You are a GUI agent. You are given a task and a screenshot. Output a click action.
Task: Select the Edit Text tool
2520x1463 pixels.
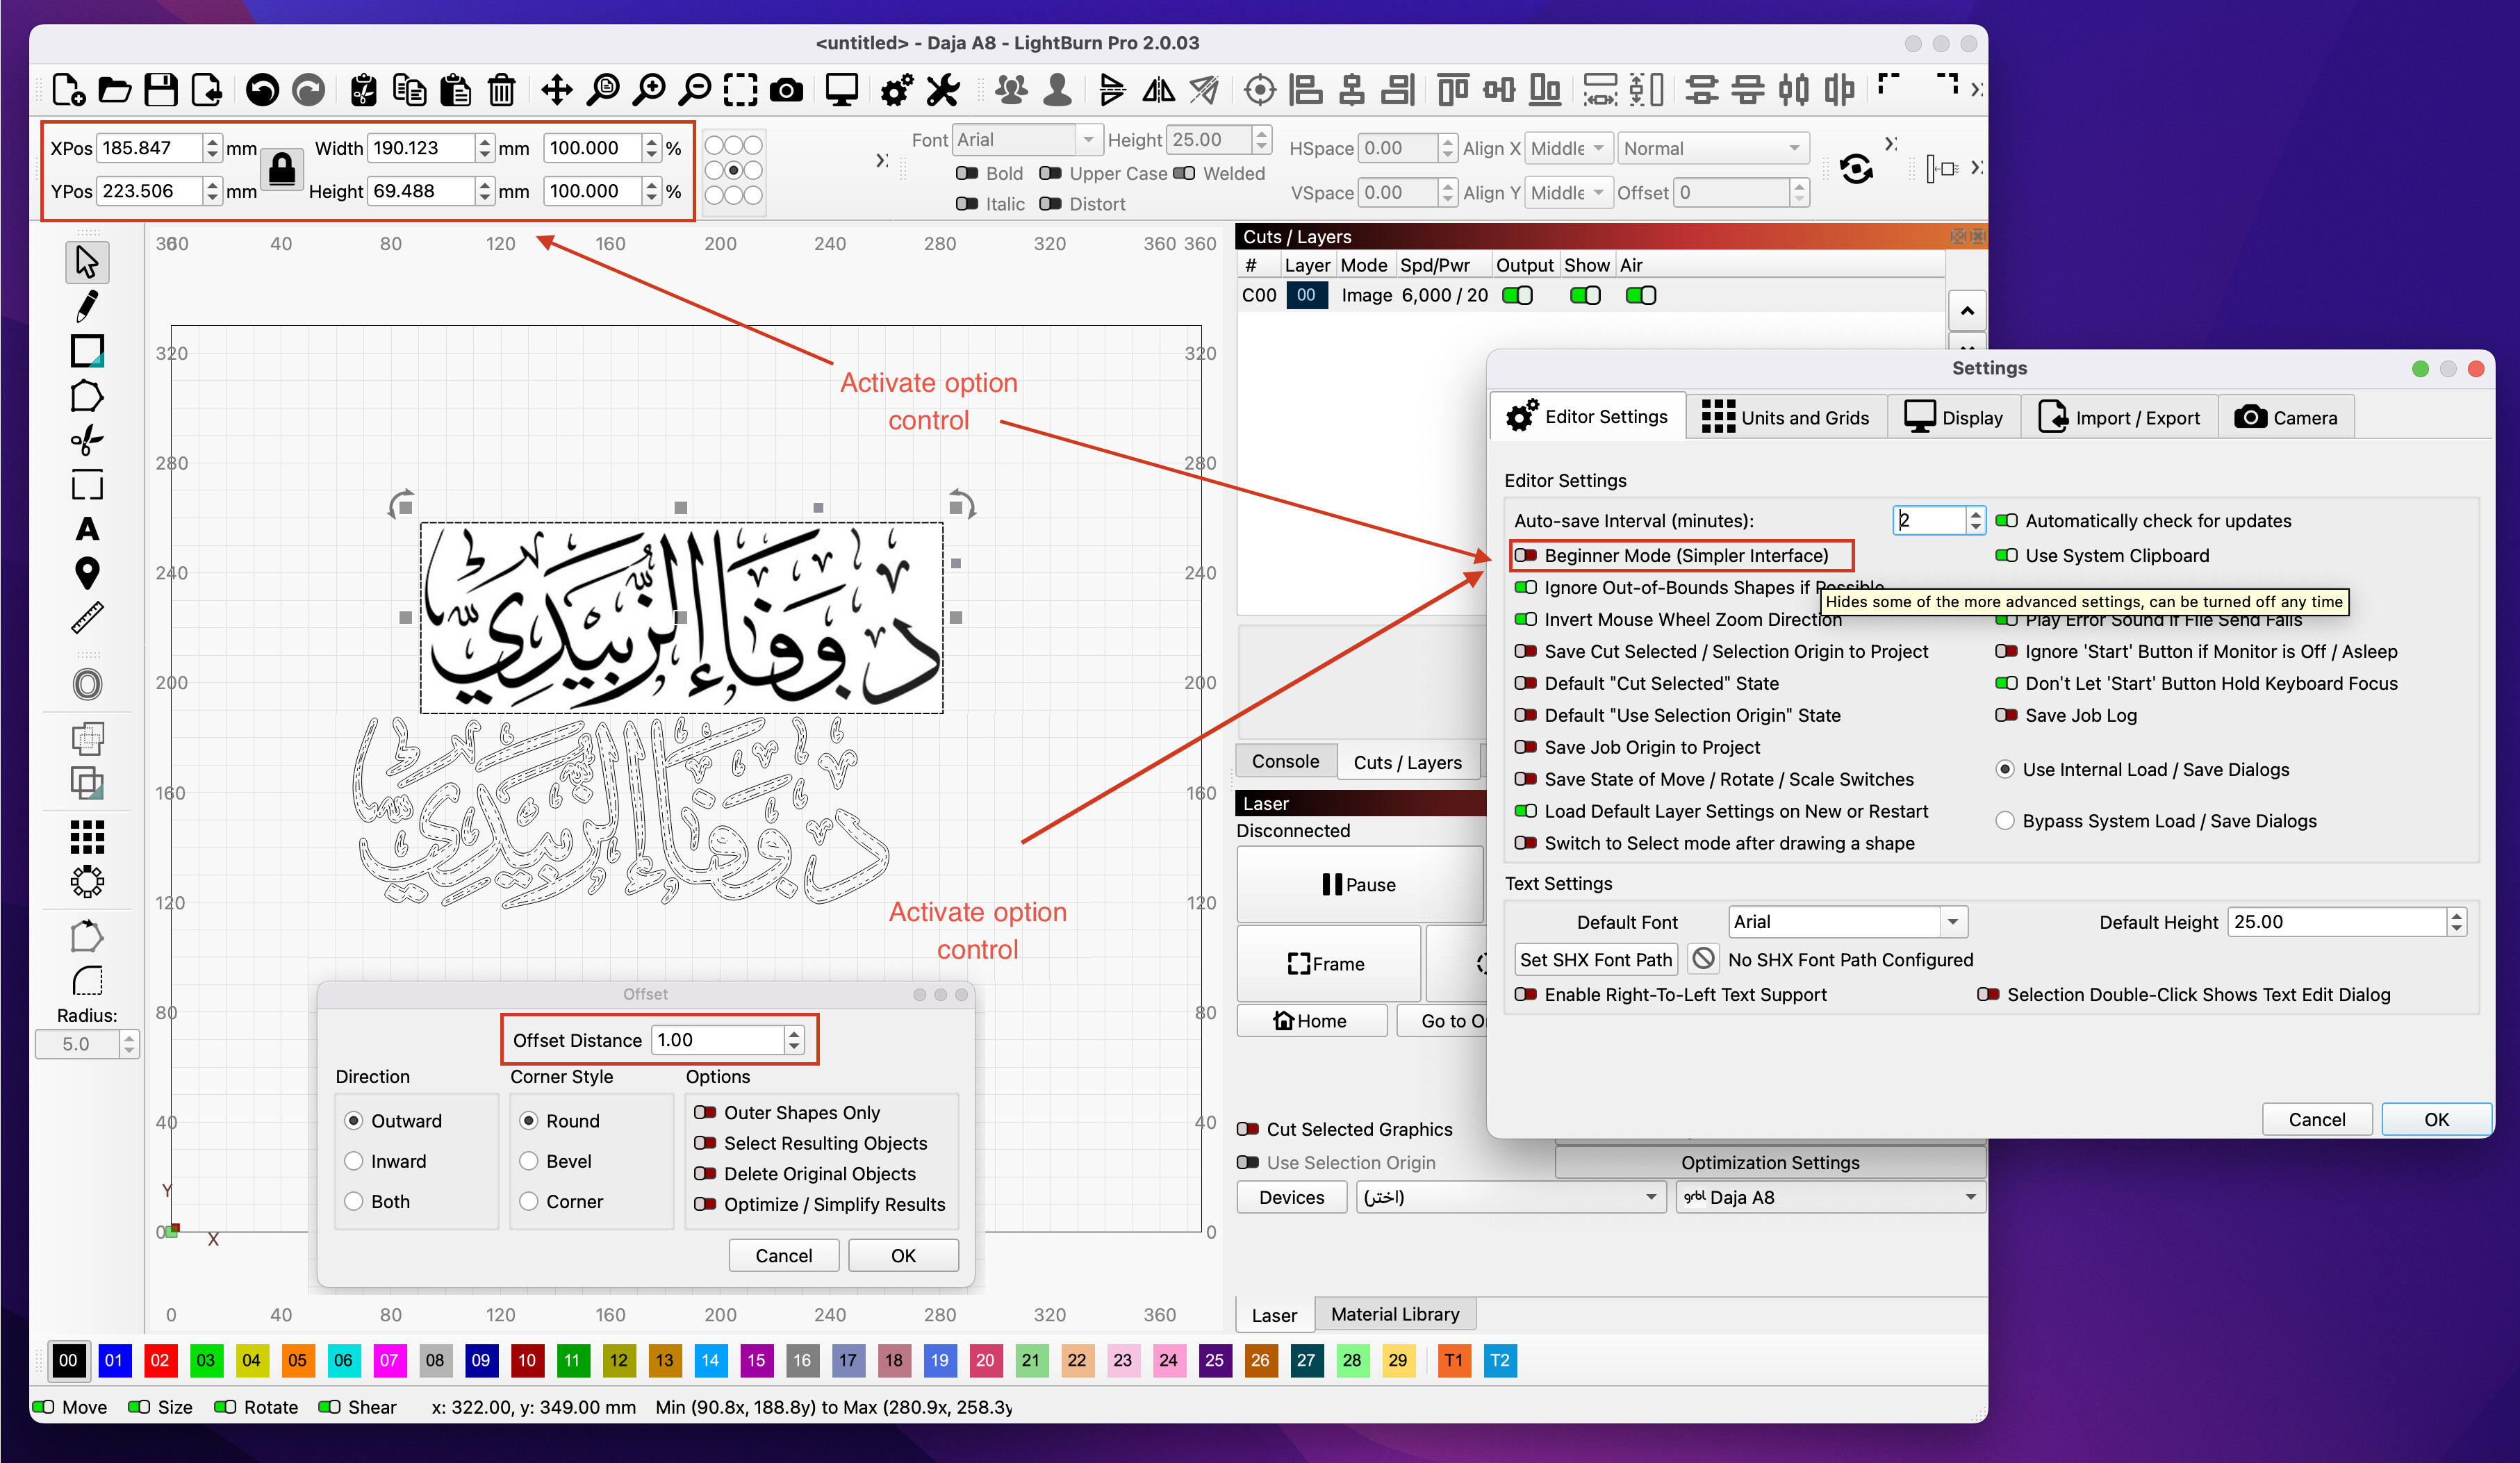[x=87, y=529]
